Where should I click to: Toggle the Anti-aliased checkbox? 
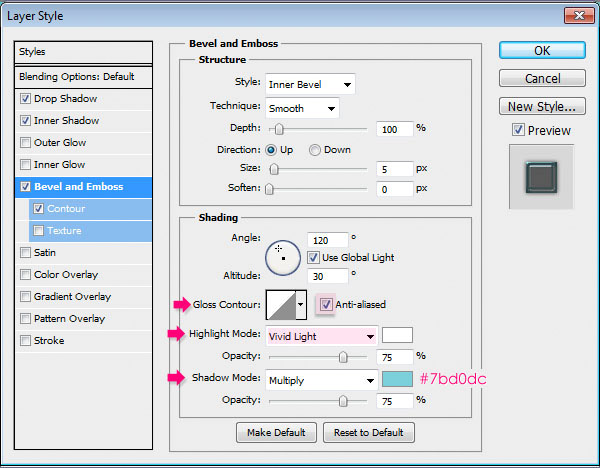pos(326,305)
